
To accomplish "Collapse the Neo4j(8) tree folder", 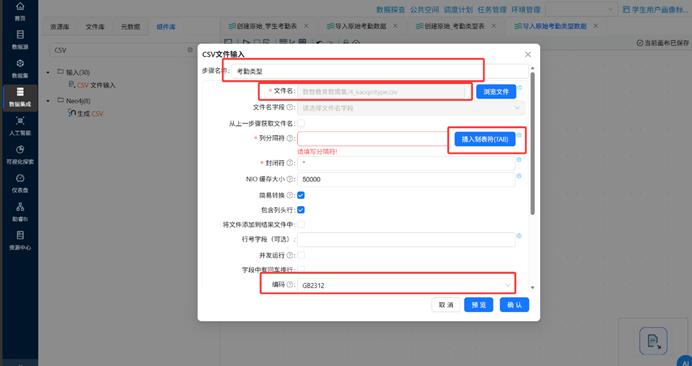I will click(x=48, y=101).
